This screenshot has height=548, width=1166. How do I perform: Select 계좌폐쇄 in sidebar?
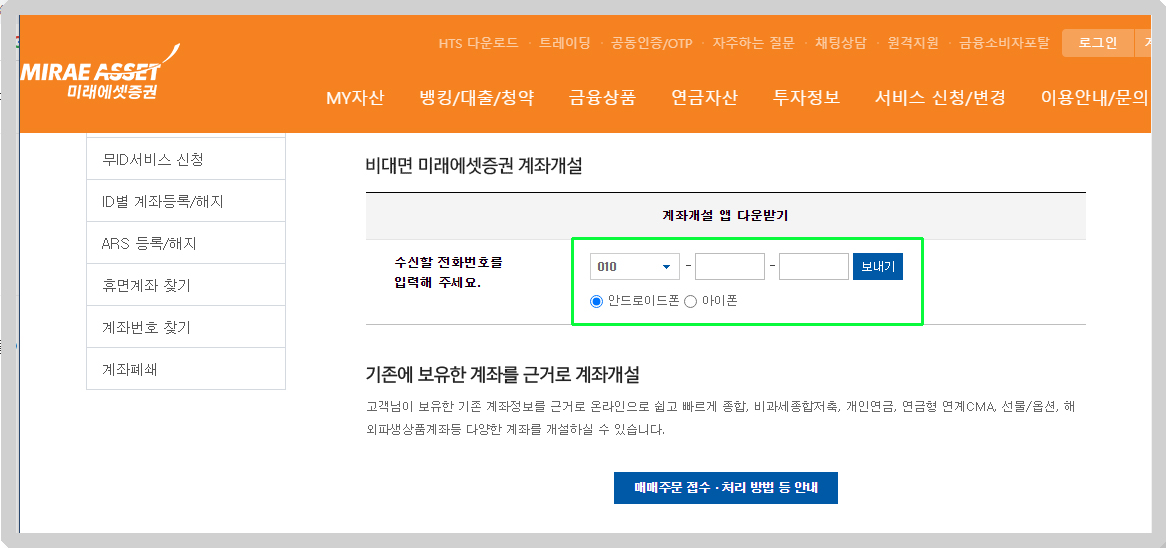(x=186, y=369)
